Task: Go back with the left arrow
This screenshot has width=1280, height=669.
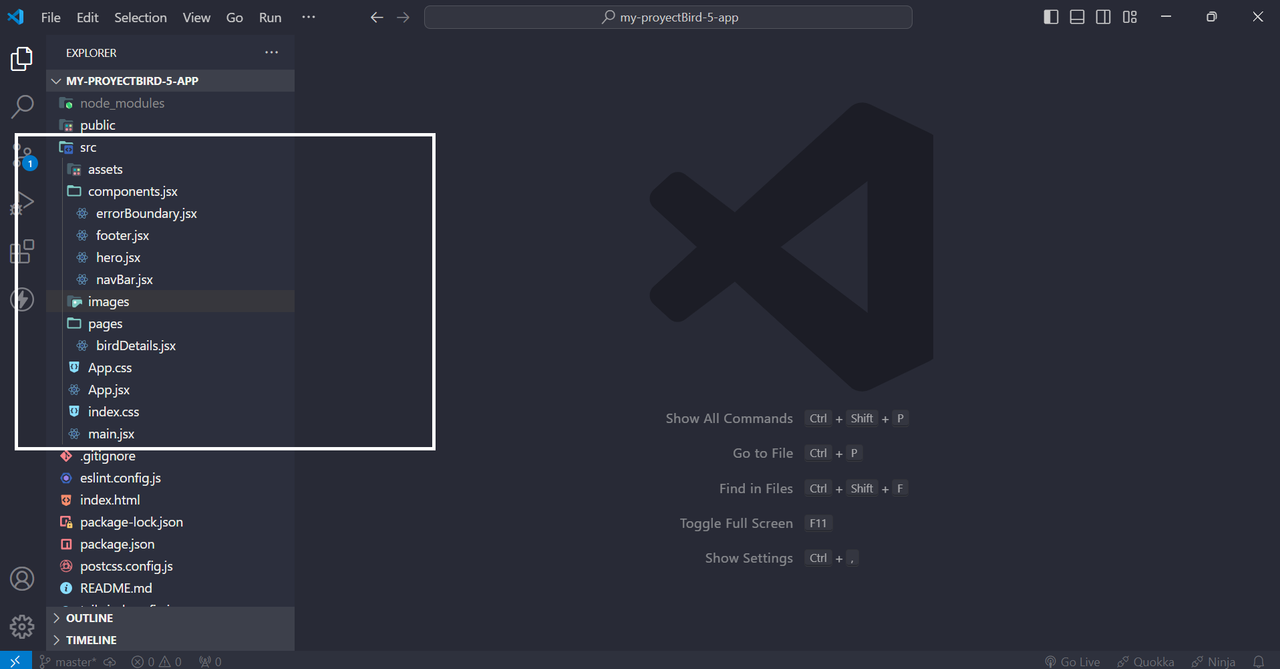Action: pos(377,17)
